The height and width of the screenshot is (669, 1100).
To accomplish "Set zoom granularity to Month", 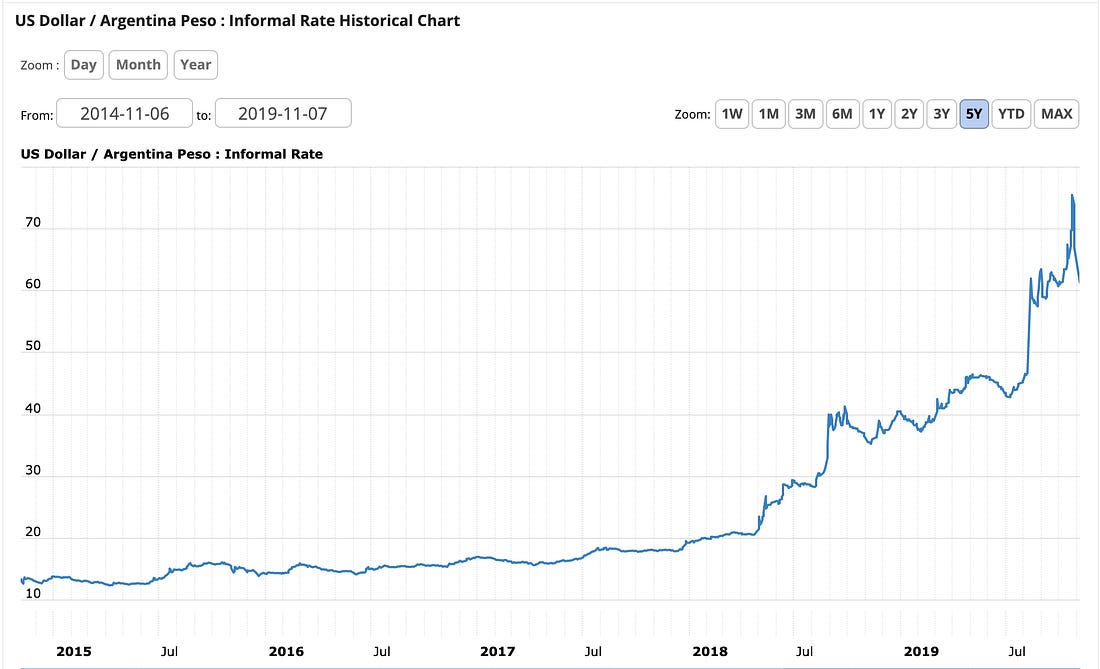I will [x=138, y=65].
